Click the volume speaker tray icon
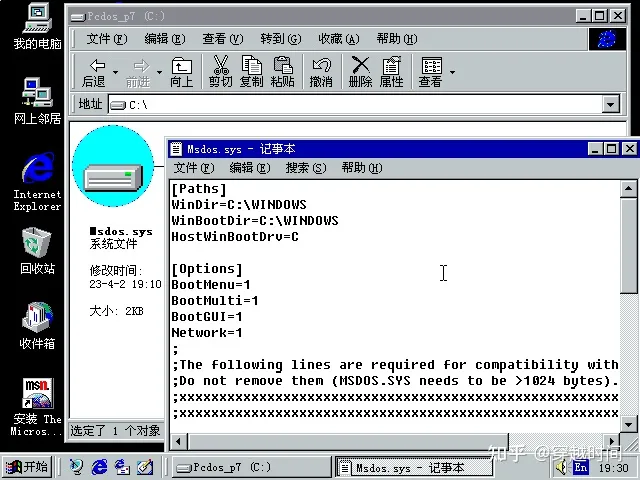The width and height of the screenshot is (640, 480). tap(562, 467)
